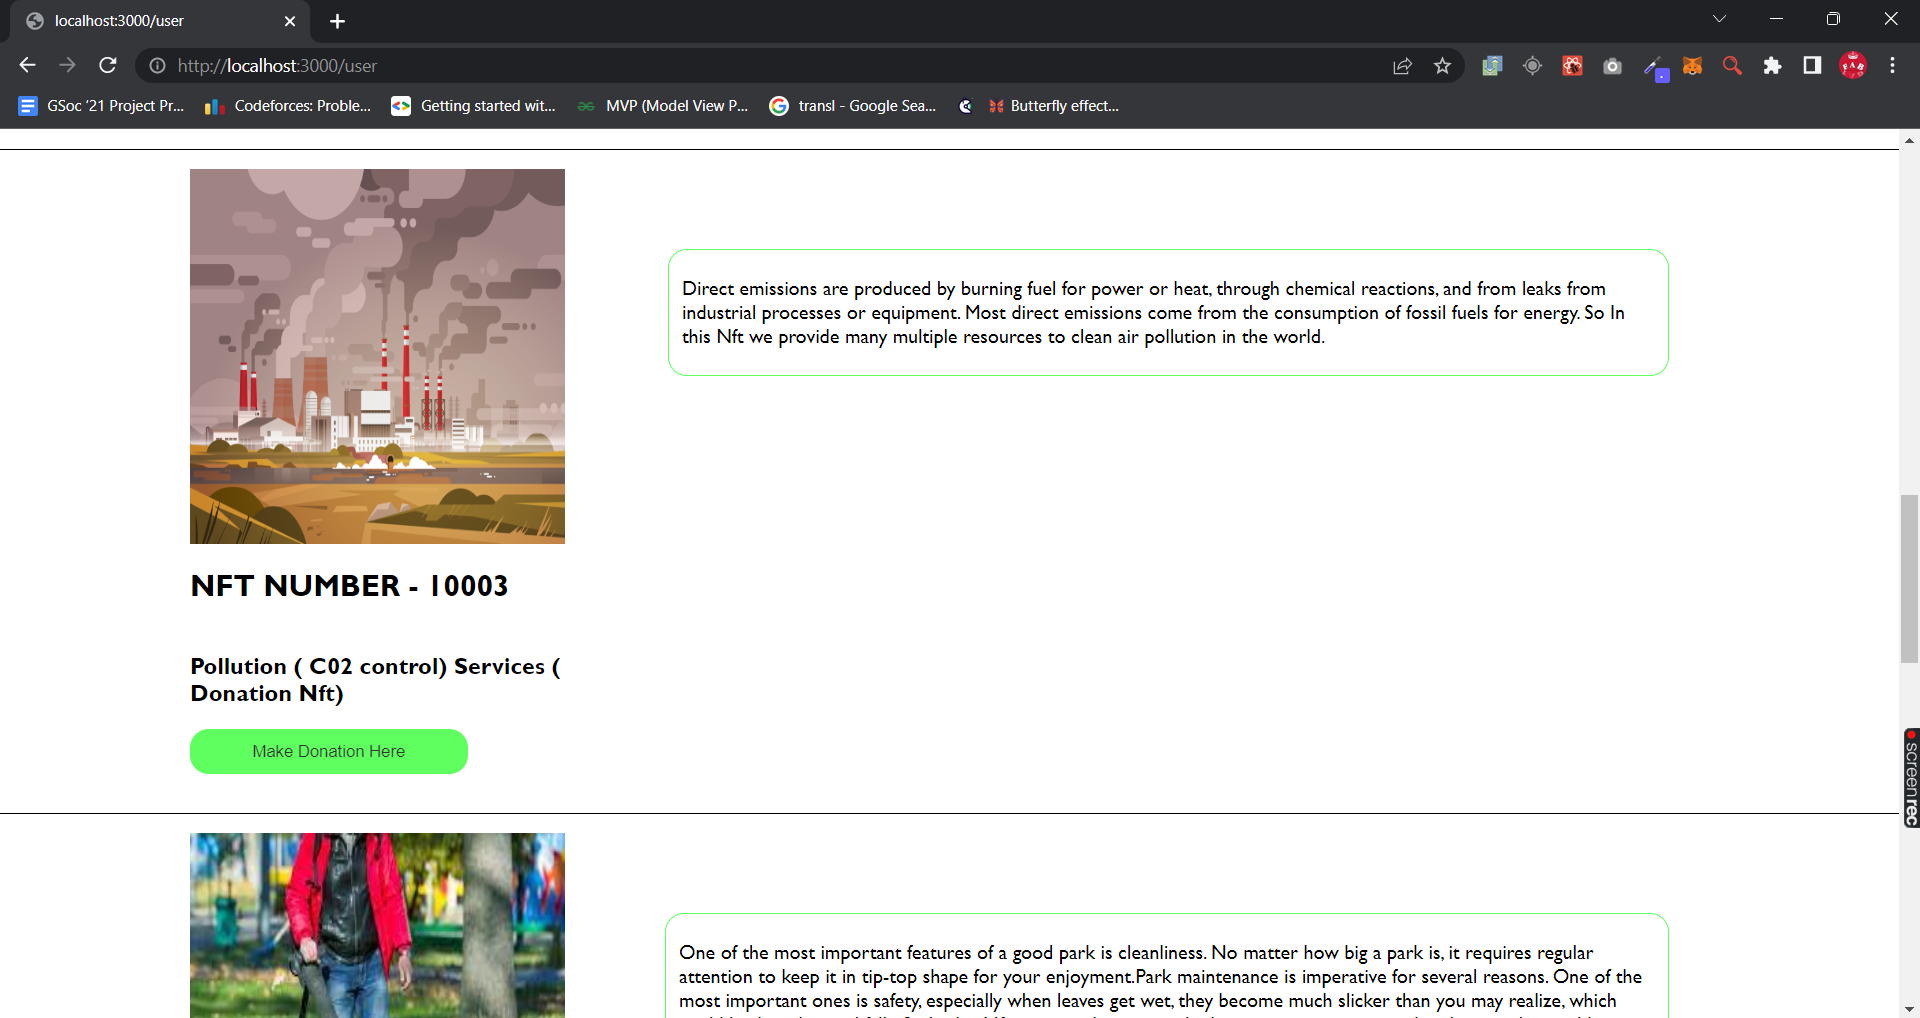Open the eyedropper color picker extension
Screen dimensions: 1920x1018
[x=1654, y=67]
